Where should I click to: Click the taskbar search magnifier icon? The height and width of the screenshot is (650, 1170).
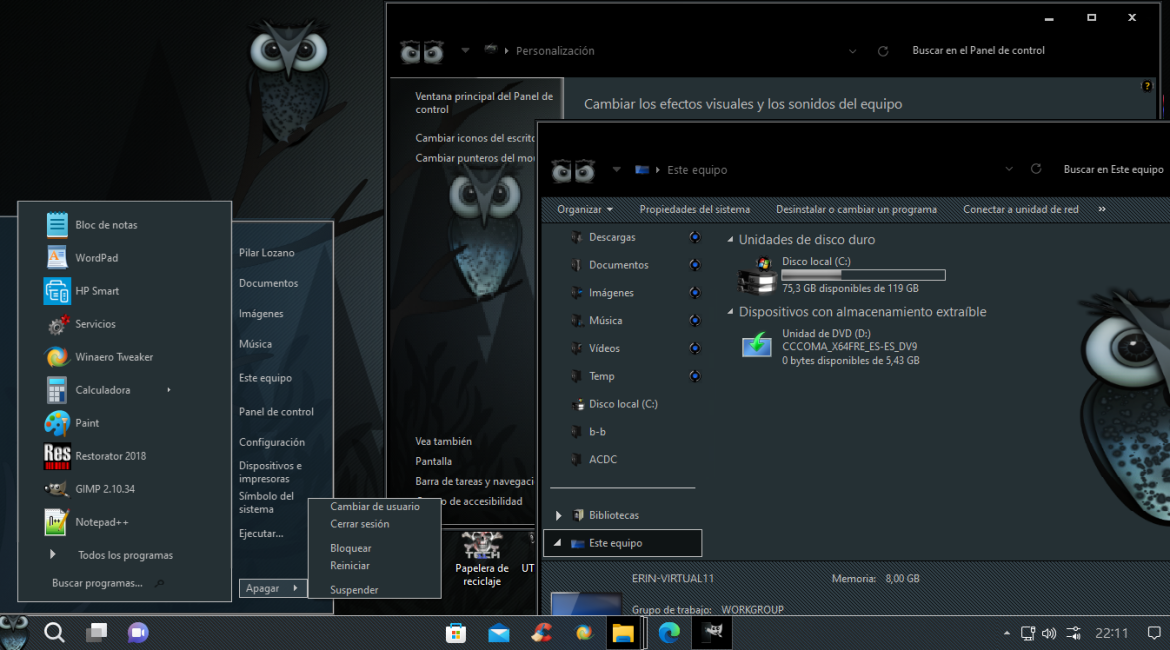click(x=55, y=632)
